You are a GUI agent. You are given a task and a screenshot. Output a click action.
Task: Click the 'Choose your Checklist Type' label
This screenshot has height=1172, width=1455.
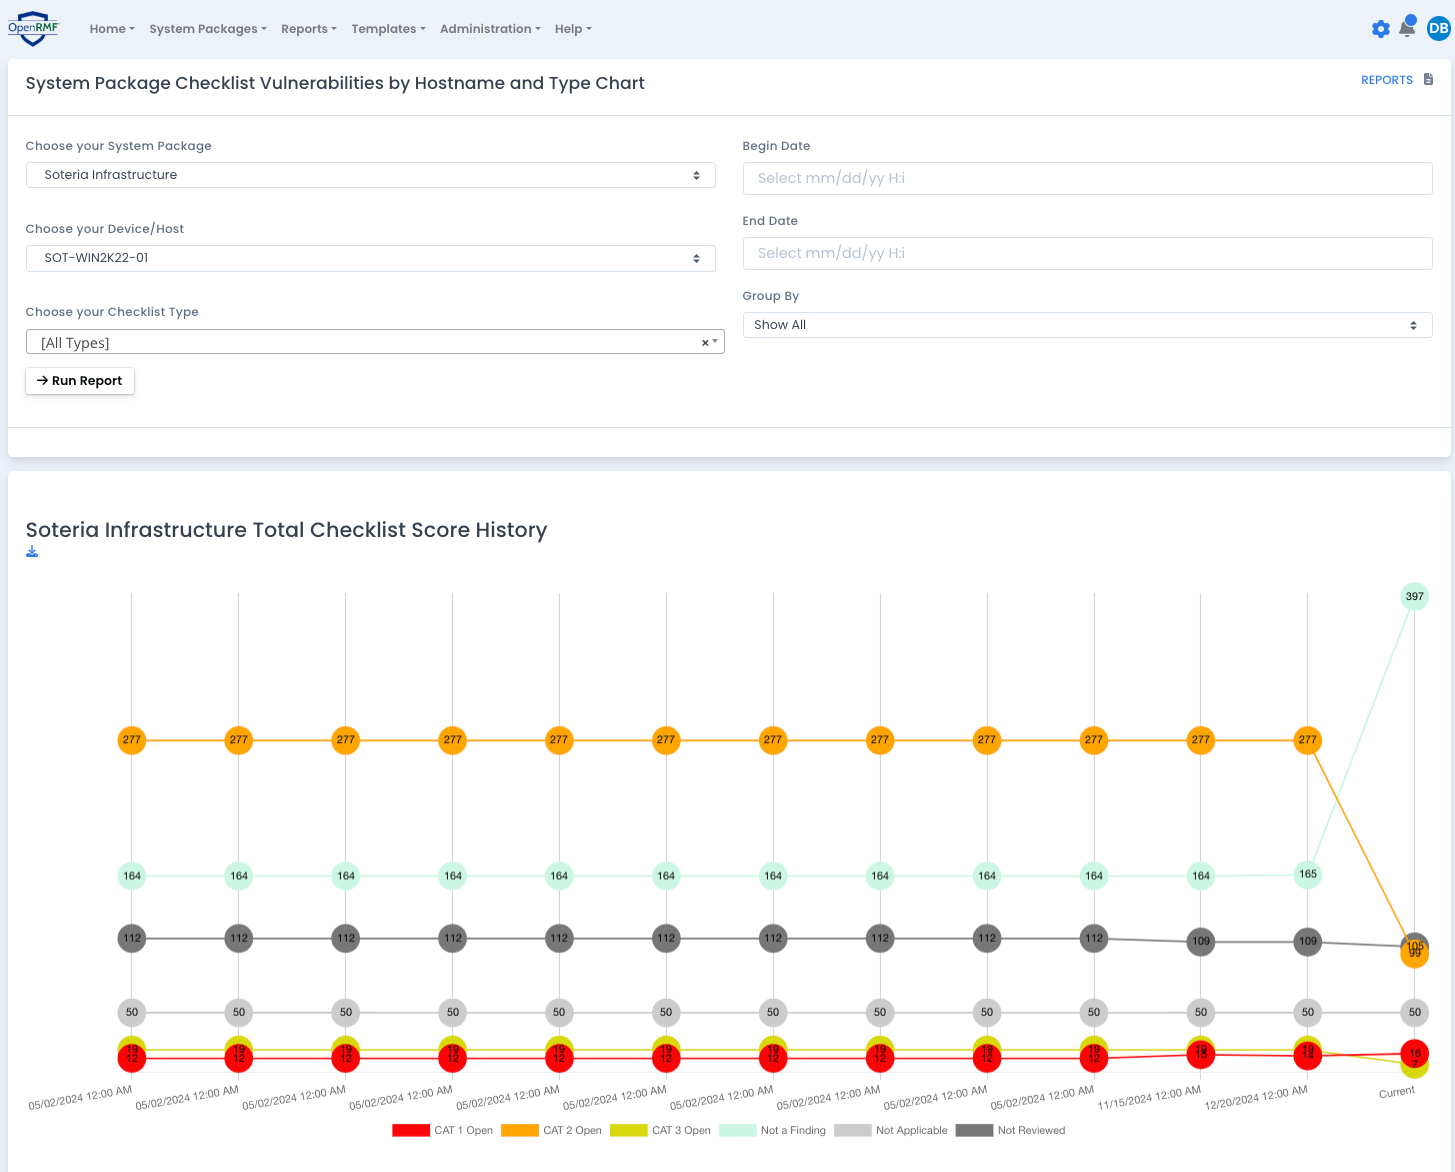click(112, 312)
